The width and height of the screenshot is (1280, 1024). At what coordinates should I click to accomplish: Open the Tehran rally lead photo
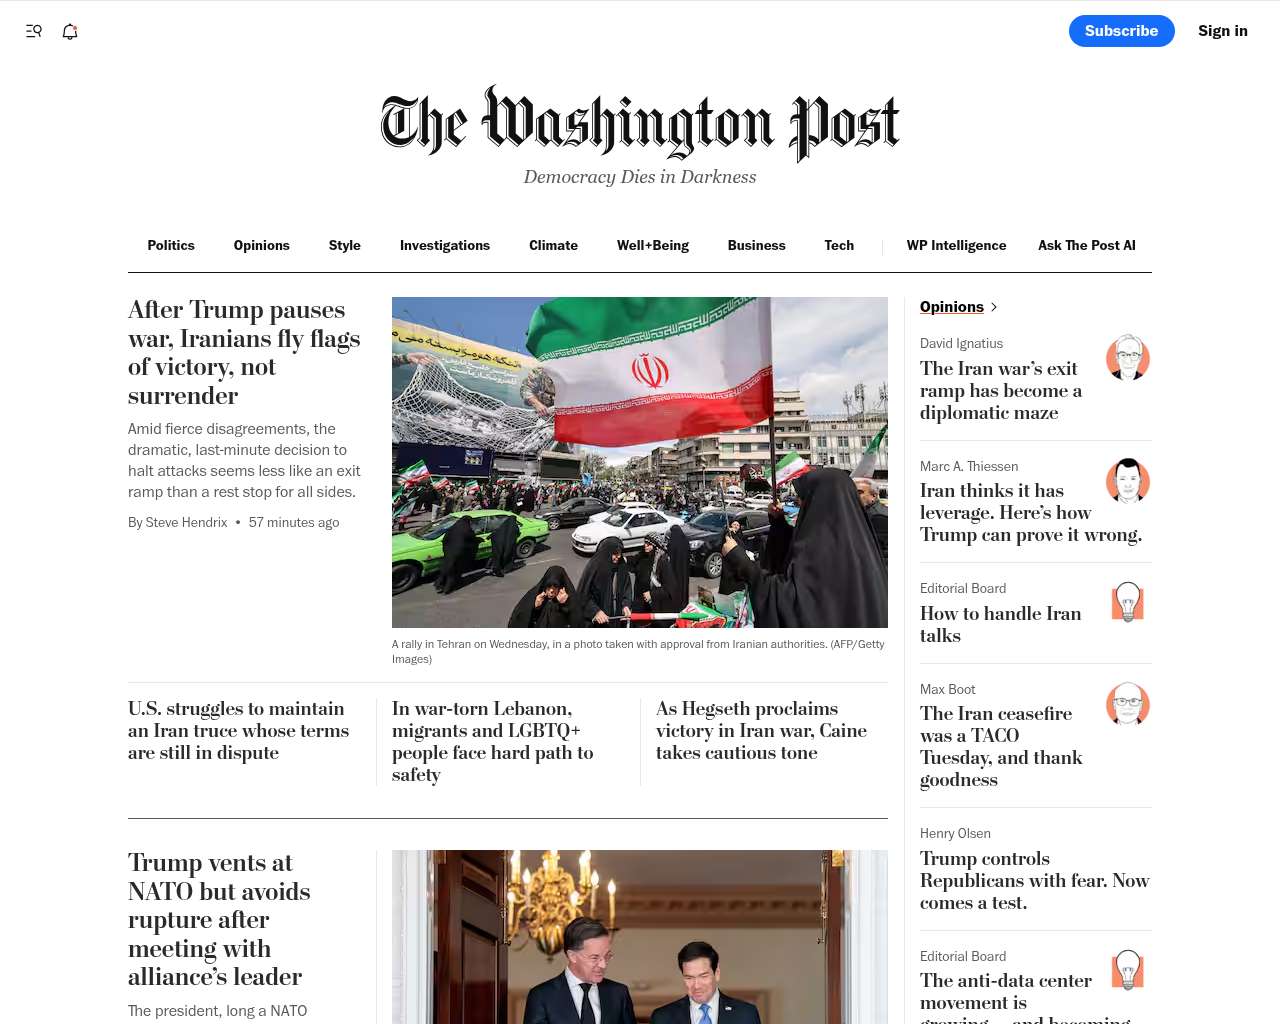tap(640, 462)
